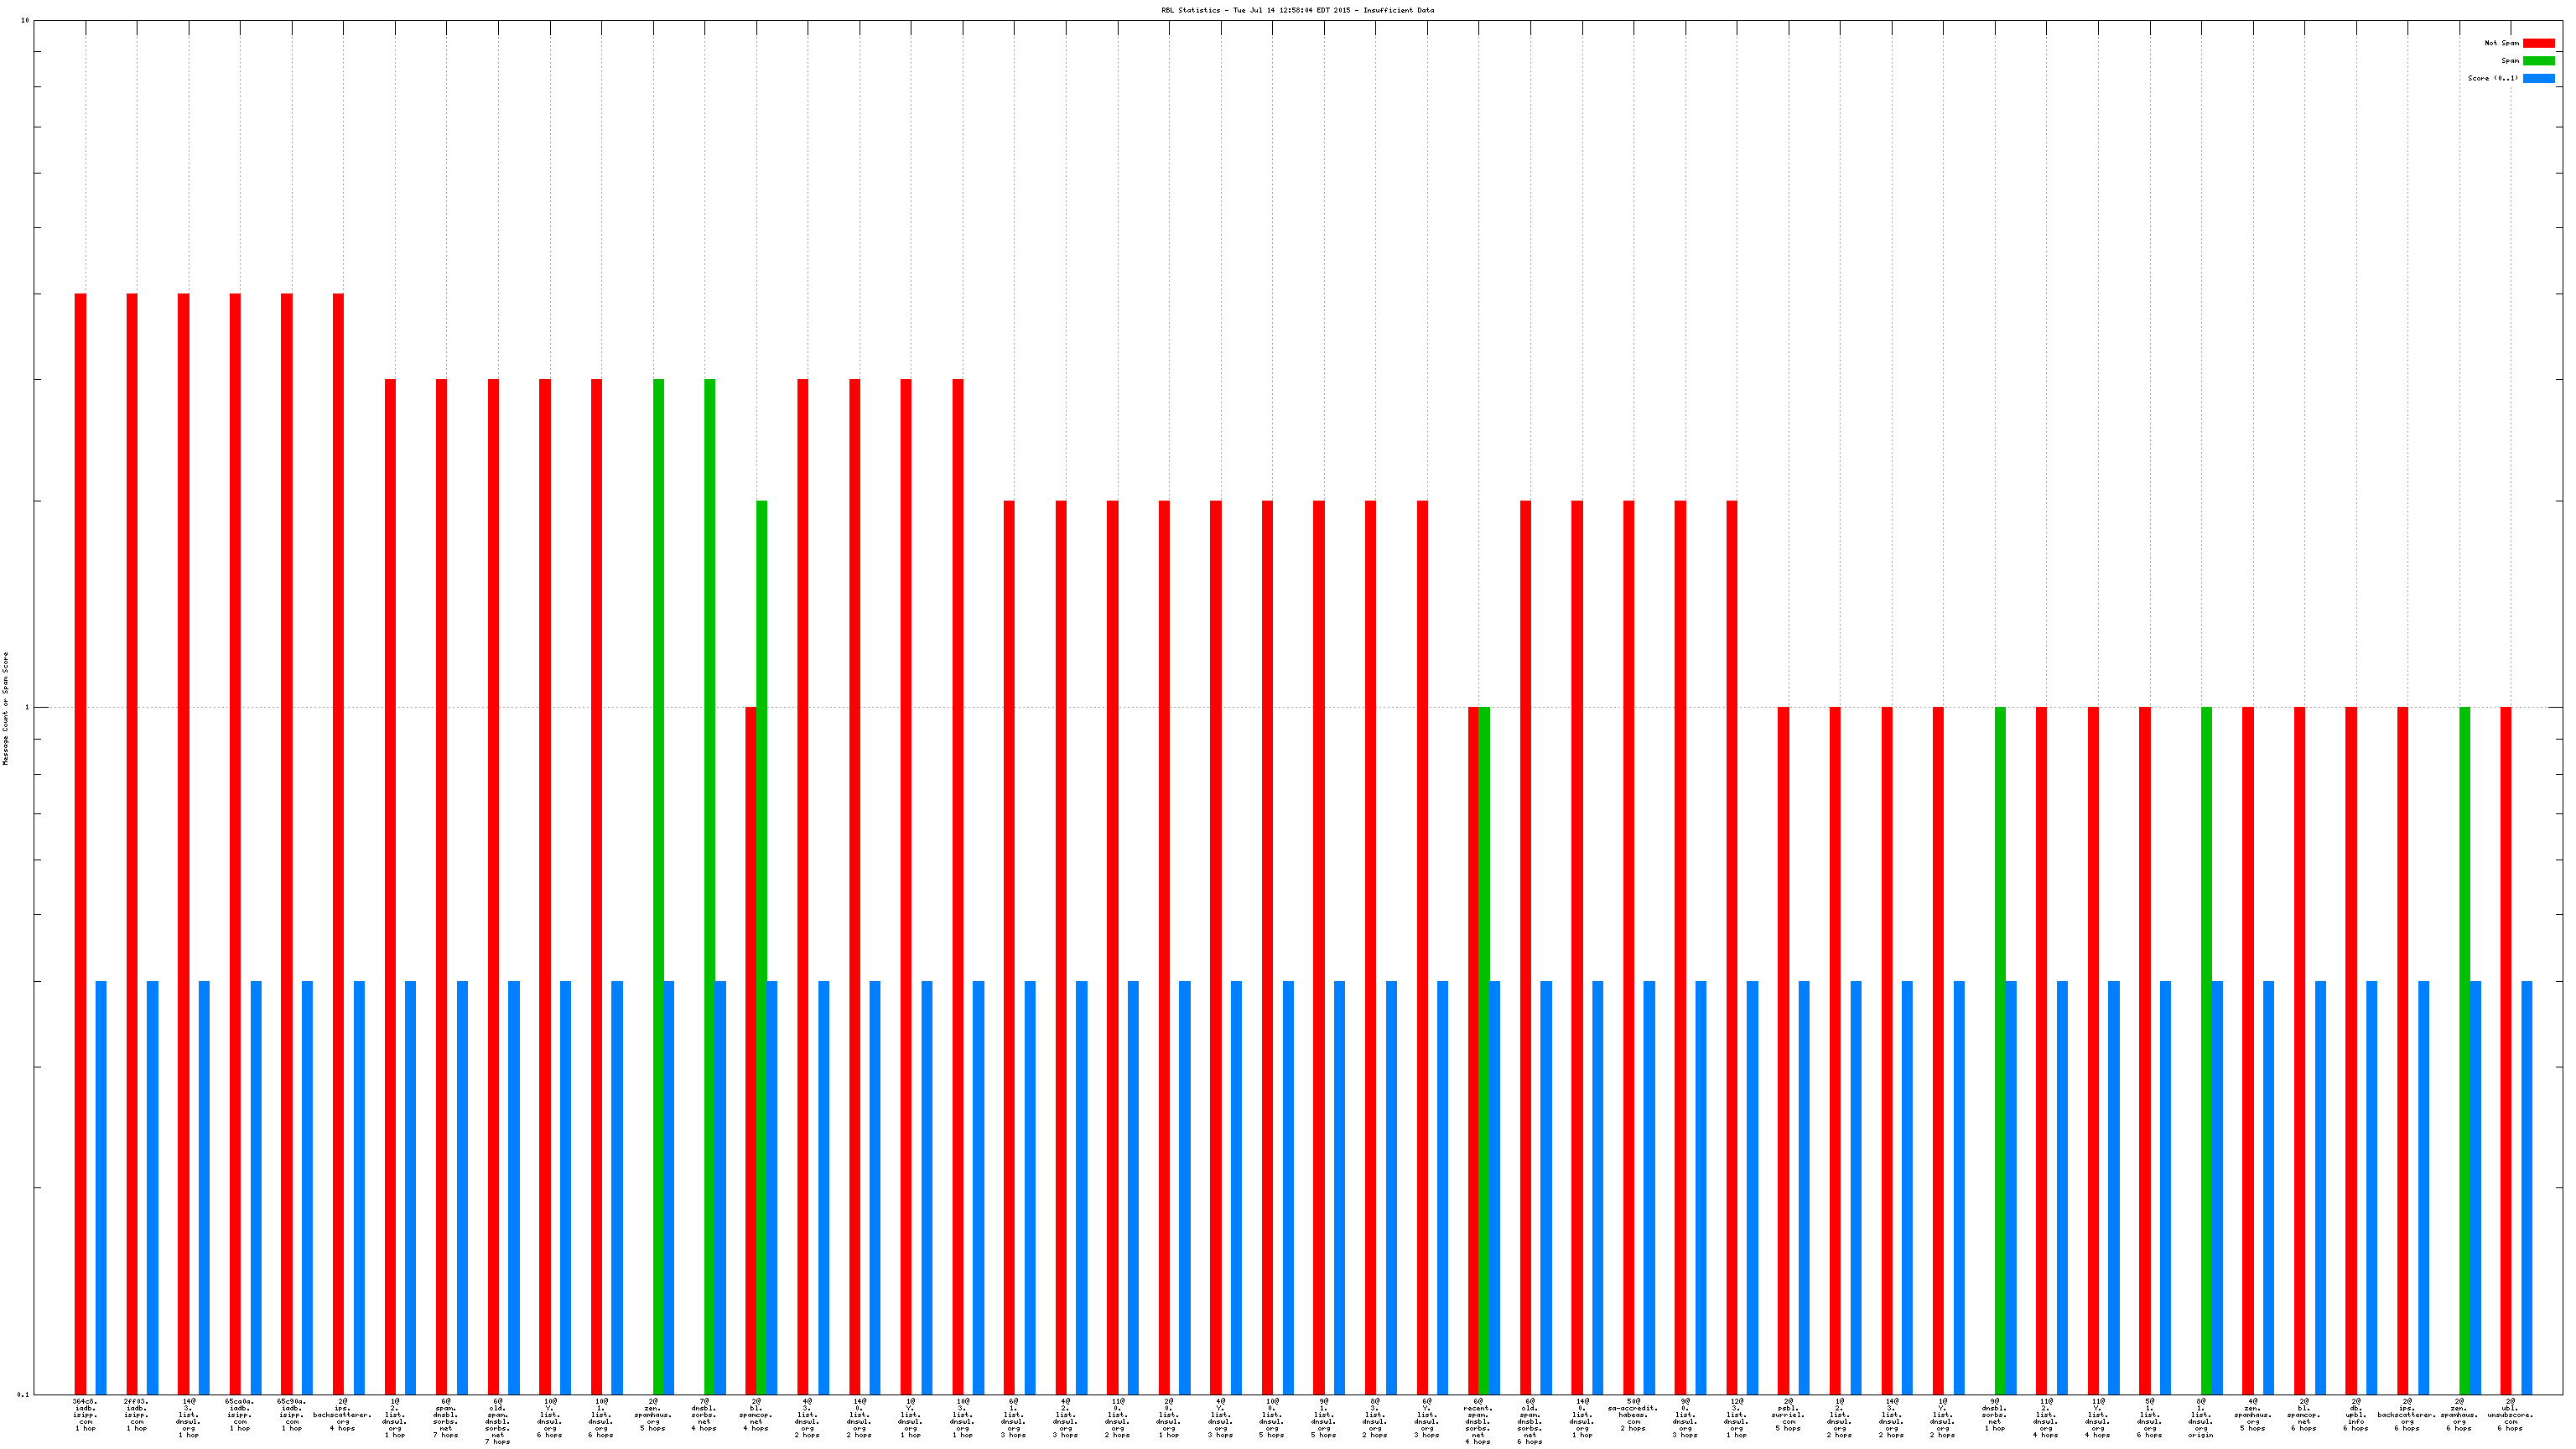Click the red Not Spam legend swatch
The width and height of the screenshot is (2576, 1449).
2538,43
